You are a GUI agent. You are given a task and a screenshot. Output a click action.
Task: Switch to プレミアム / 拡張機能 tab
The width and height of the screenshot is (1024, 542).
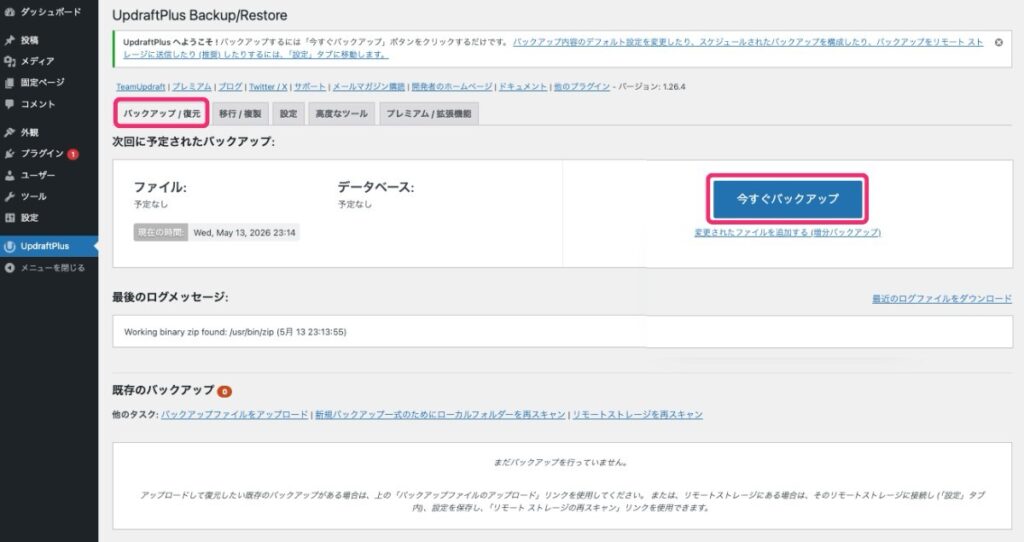tap(428, 114)
